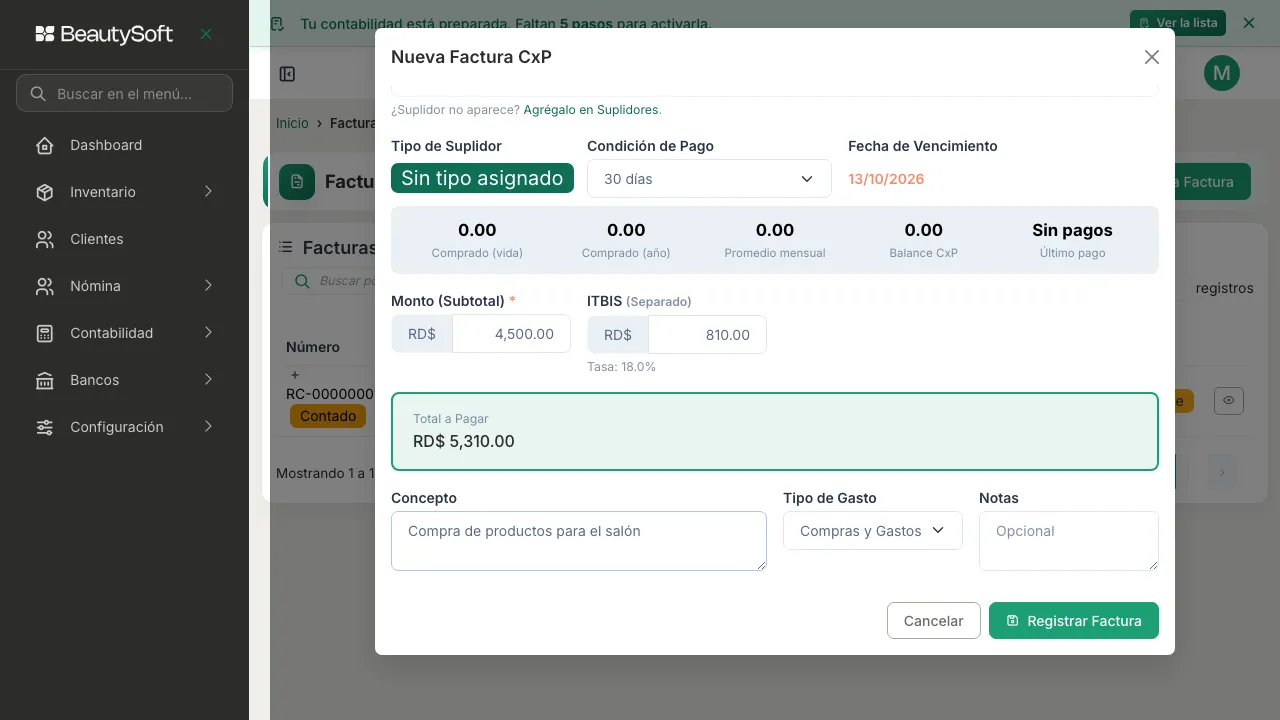This screenshot has height=720, width=1280.
Task: Click the Agrégalo en Suplidores link
Action: pos(590,110)
